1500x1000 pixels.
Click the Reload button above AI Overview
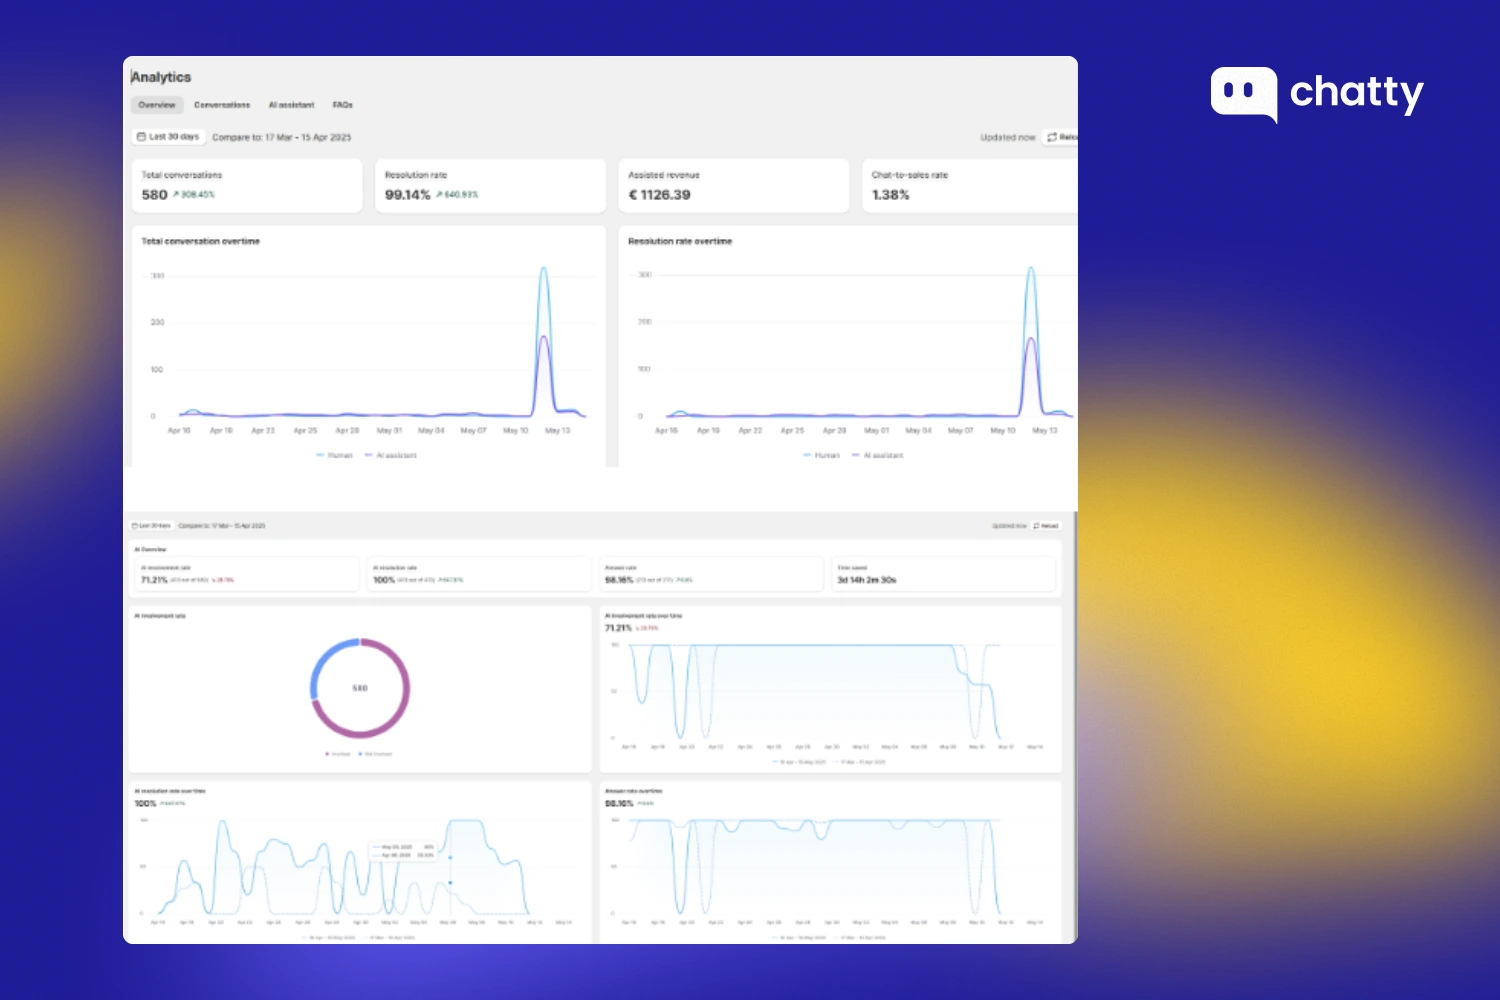(1046, 526)
